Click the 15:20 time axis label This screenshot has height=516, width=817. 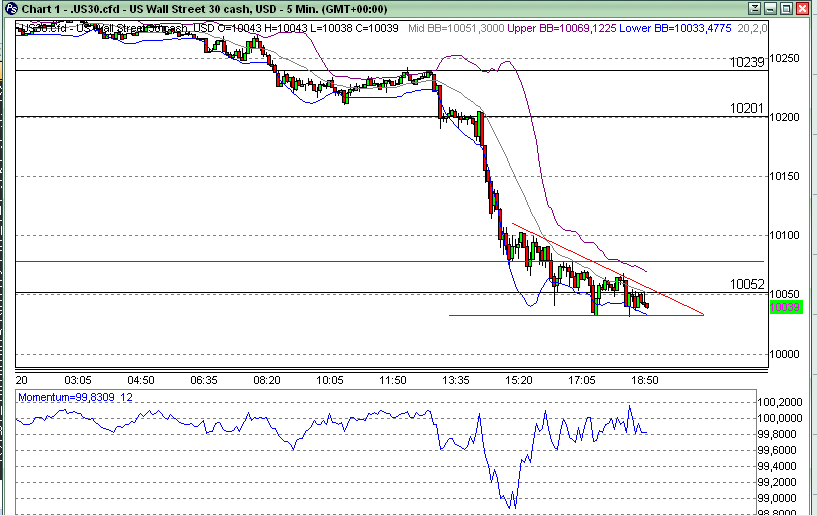[518, 380]
